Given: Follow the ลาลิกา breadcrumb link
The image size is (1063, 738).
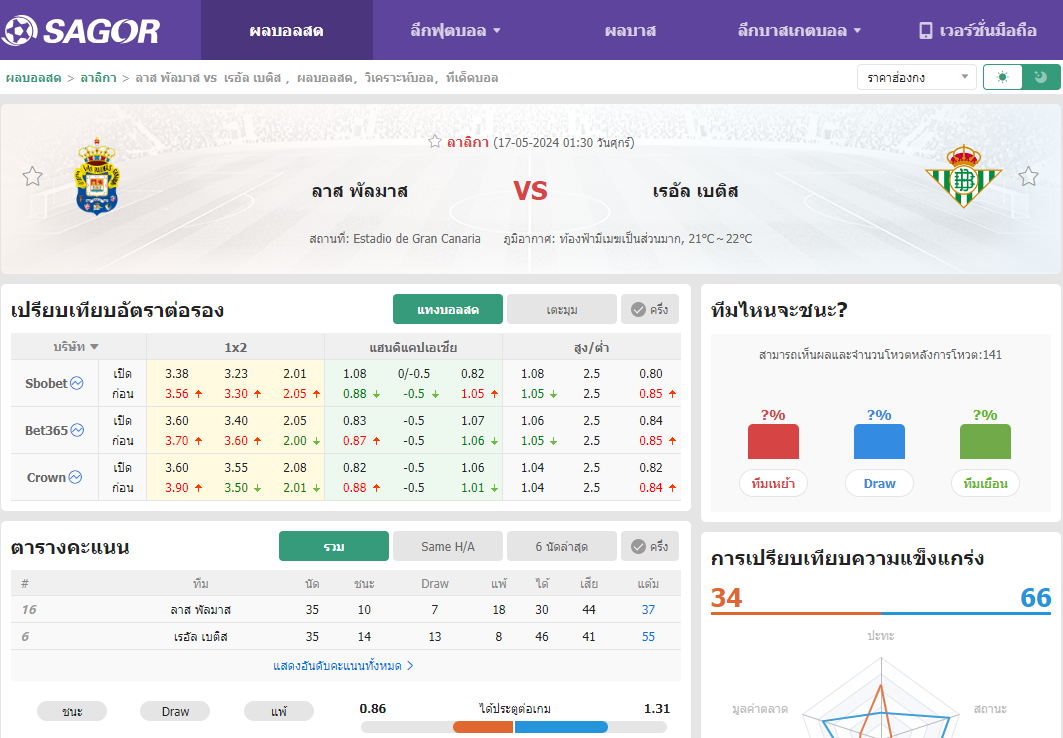Looking at the screenshot, I should [x=98, y=78].
